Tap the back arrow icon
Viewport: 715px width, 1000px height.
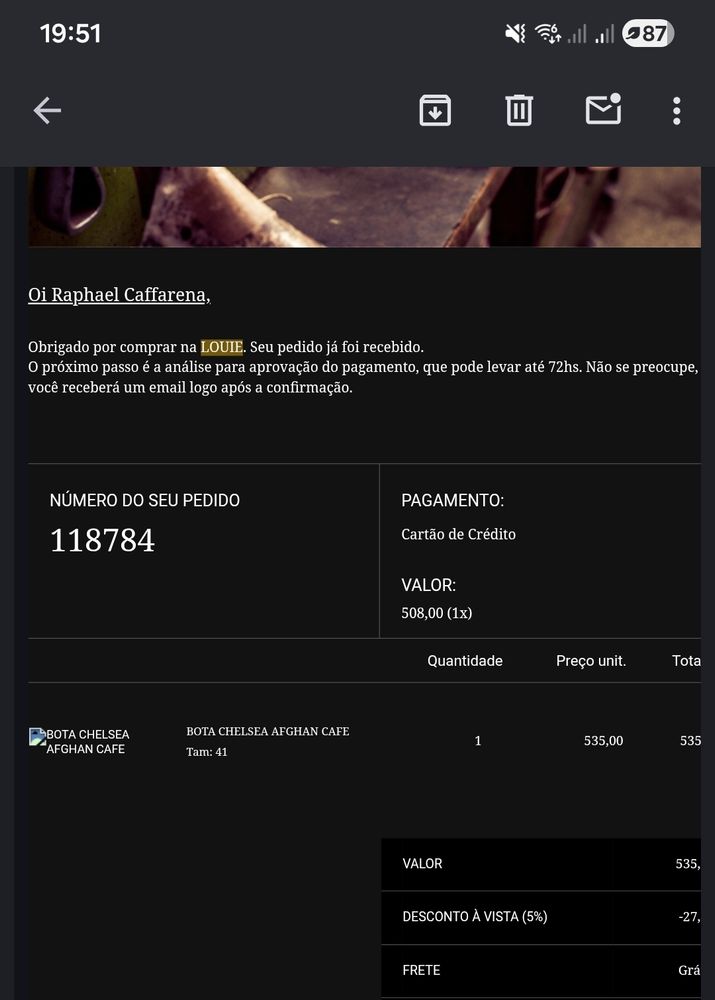point(47,110)
